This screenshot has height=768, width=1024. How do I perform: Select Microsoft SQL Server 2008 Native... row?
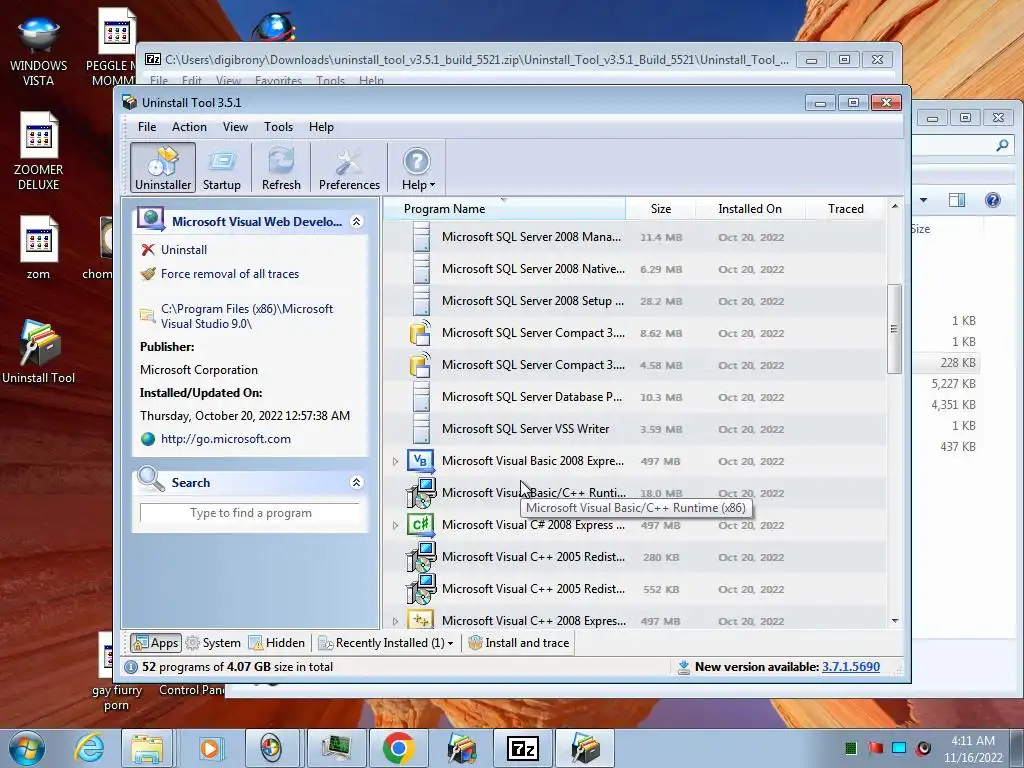635,269
